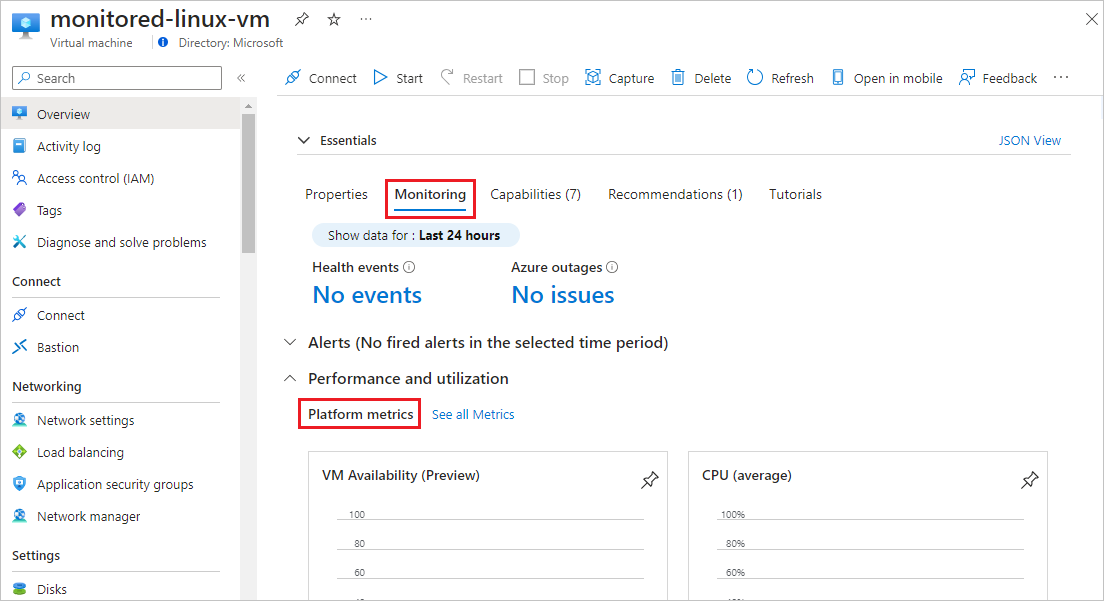The height and width of the screenshot is (601, 1104).
Task: Expand the Alerts section
Action: pos(290,342)
